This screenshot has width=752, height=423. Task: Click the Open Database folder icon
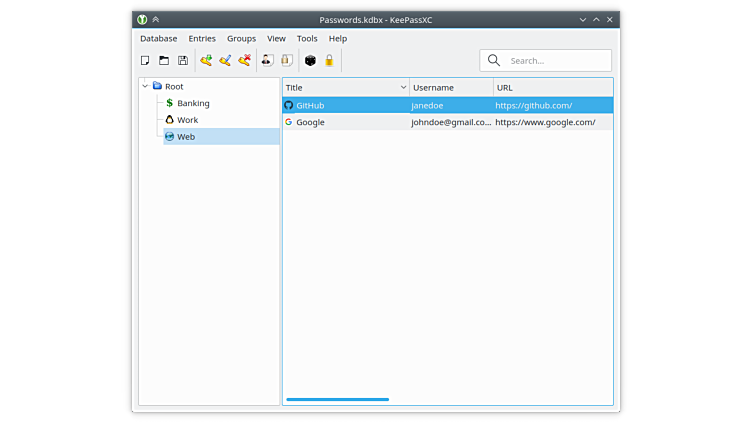point(164,61)
